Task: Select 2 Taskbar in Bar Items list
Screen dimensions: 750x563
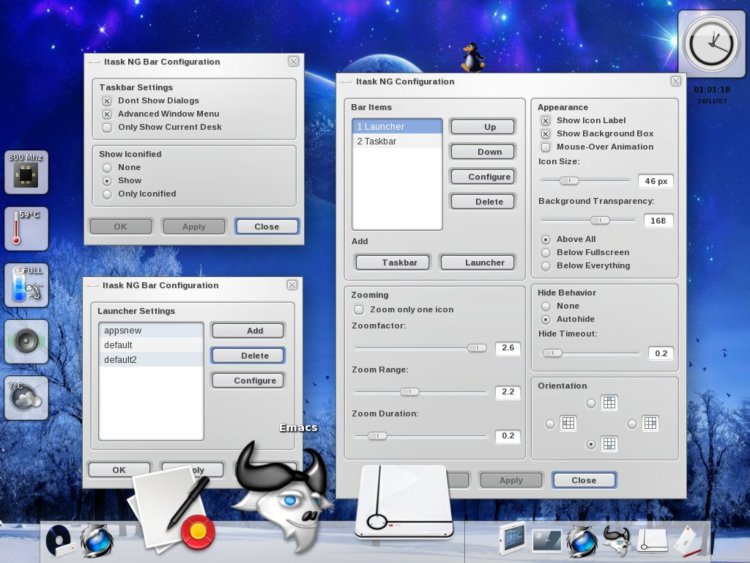Action: [397, 142]
